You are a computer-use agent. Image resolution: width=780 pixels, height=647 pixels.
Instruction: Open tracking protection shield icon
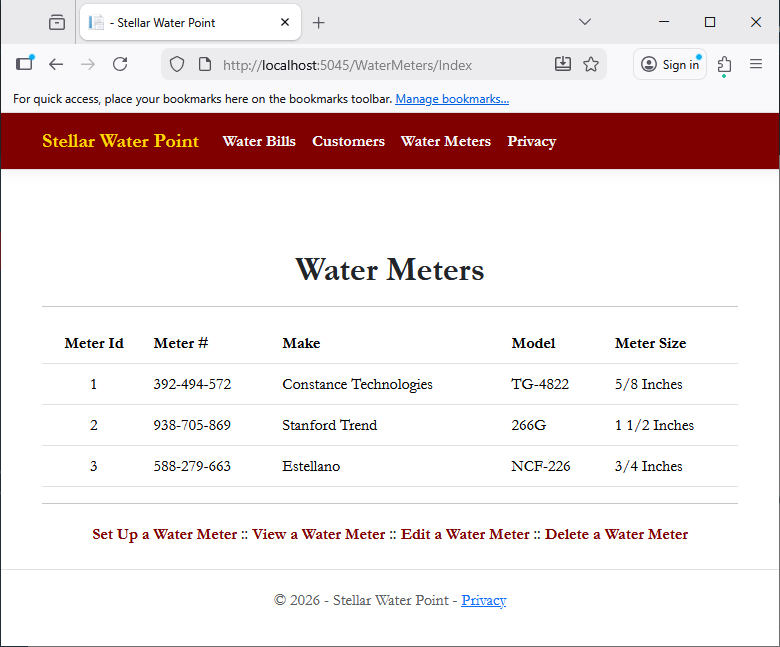tap(177, 65)
